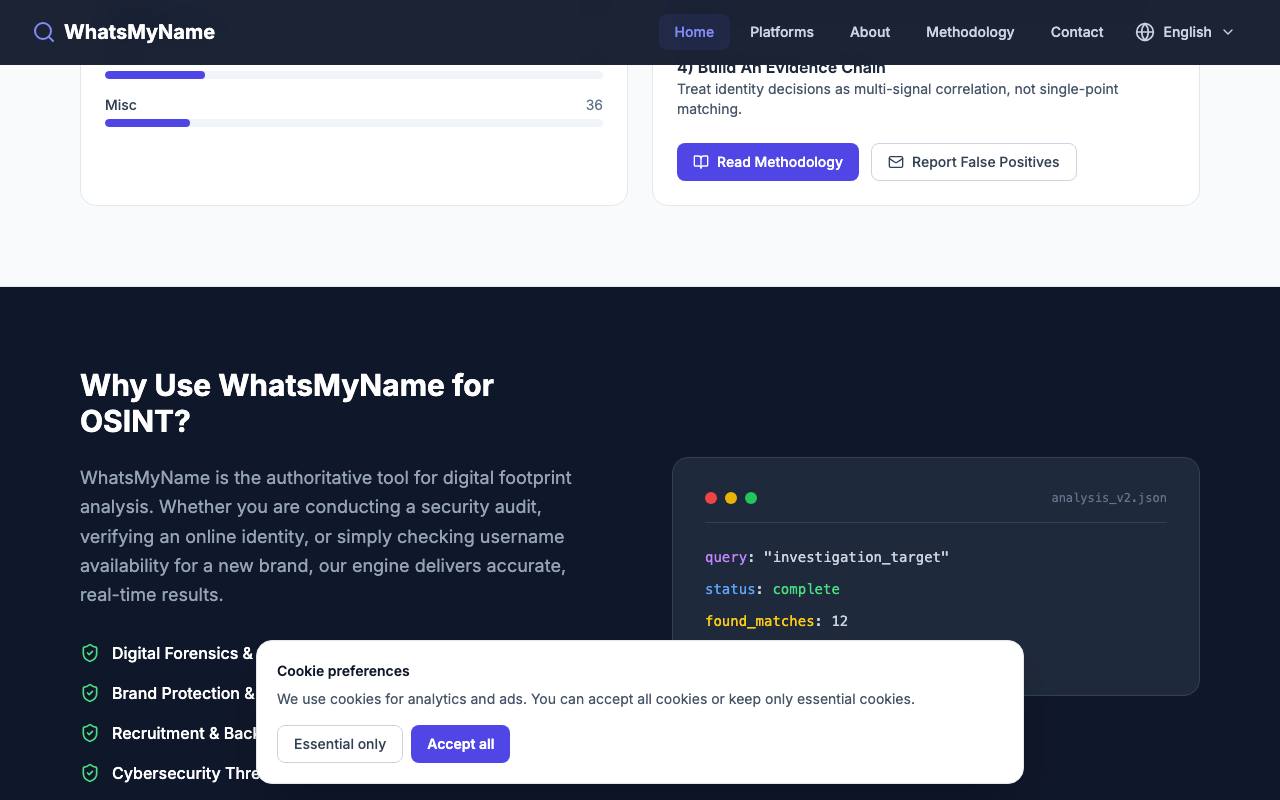The width and height of the screenshot is (1280, 800).
Task: Select the Misc category label
Action: 121,105
